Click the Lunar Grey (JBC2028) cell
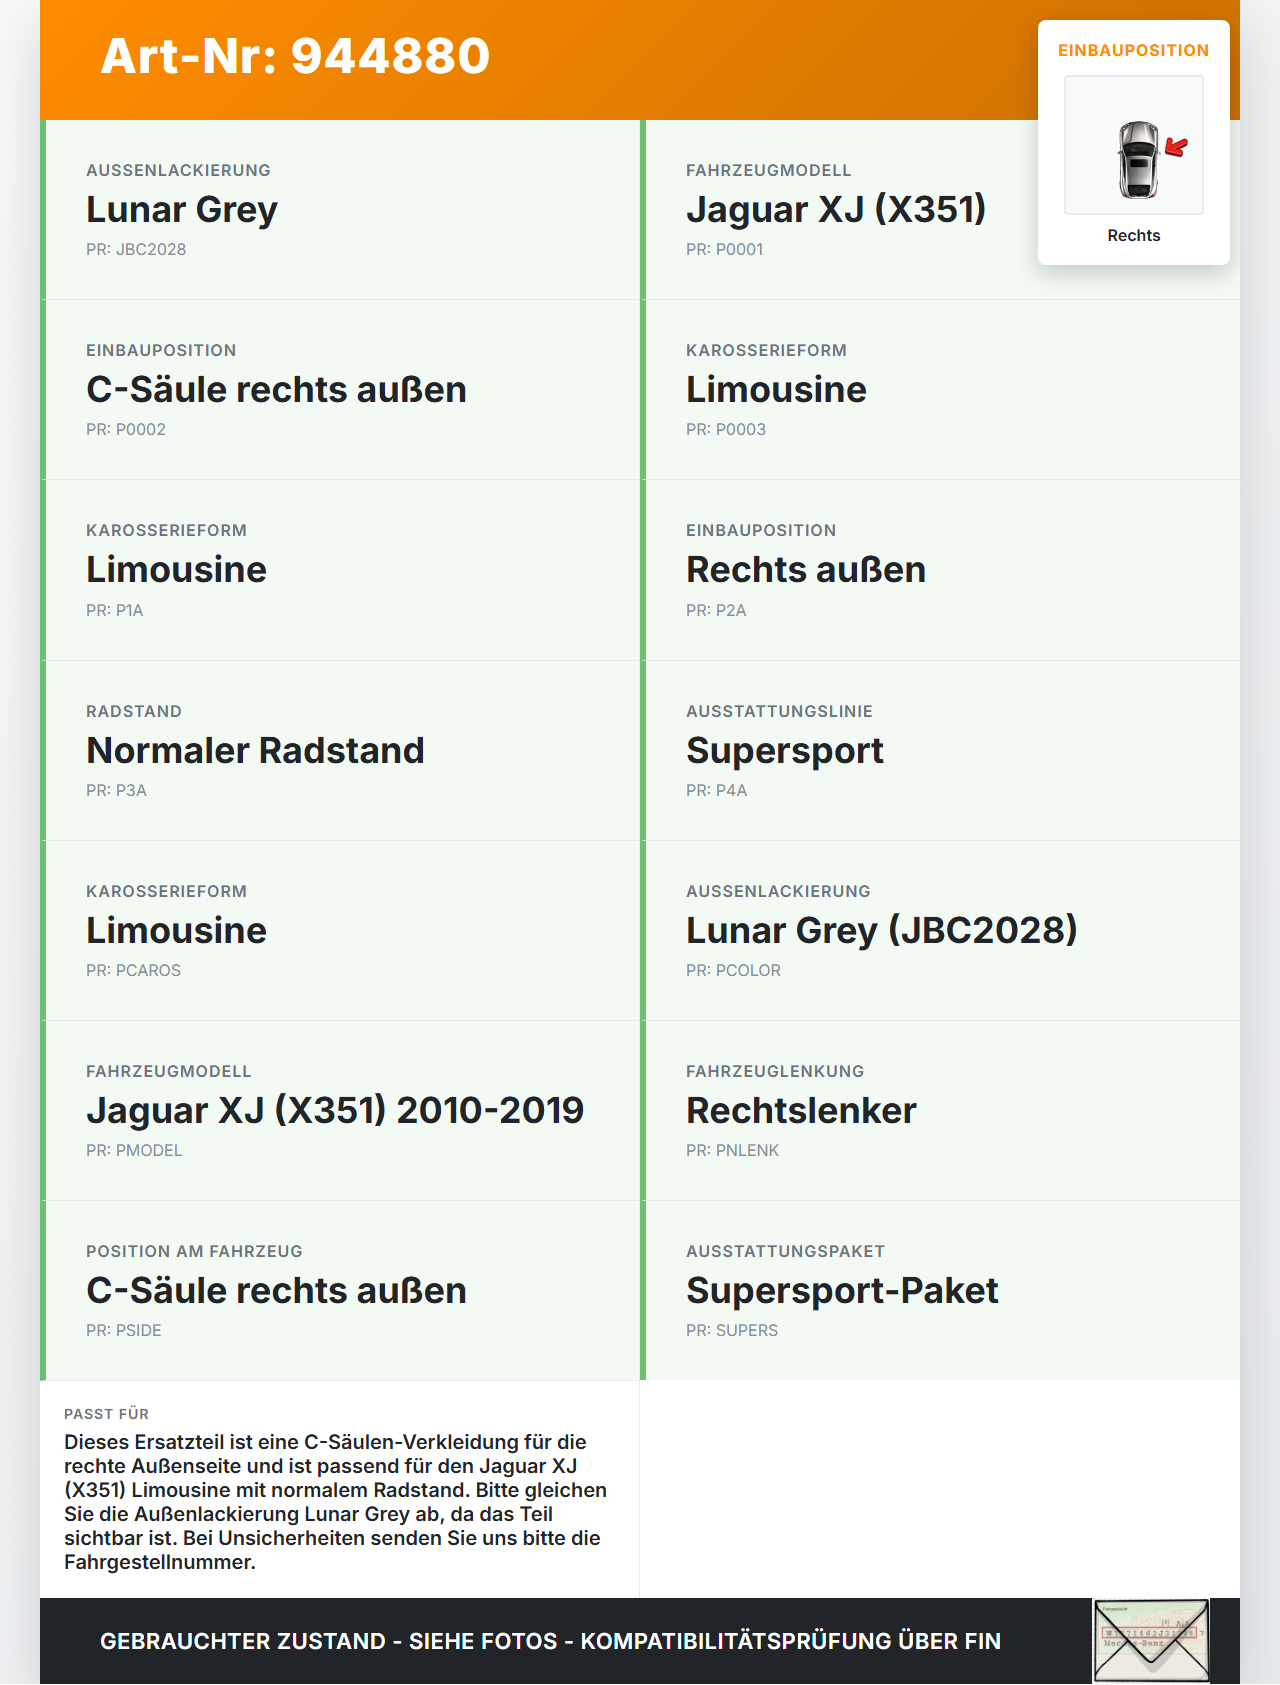 tap(940, 931)
